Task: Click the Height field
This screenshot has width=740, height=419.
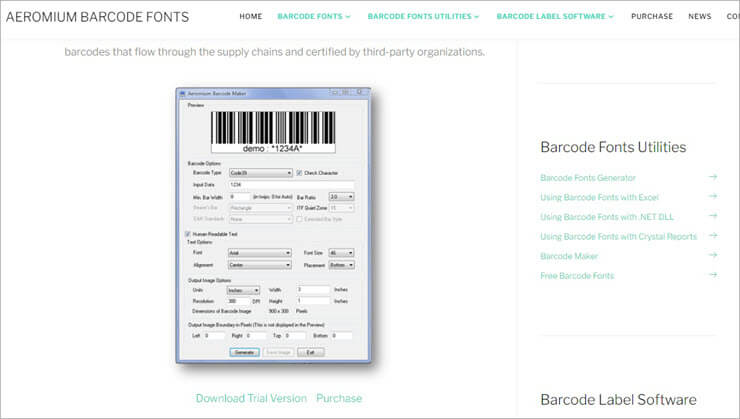Action: pyautogui.click(x=313, y=301)
